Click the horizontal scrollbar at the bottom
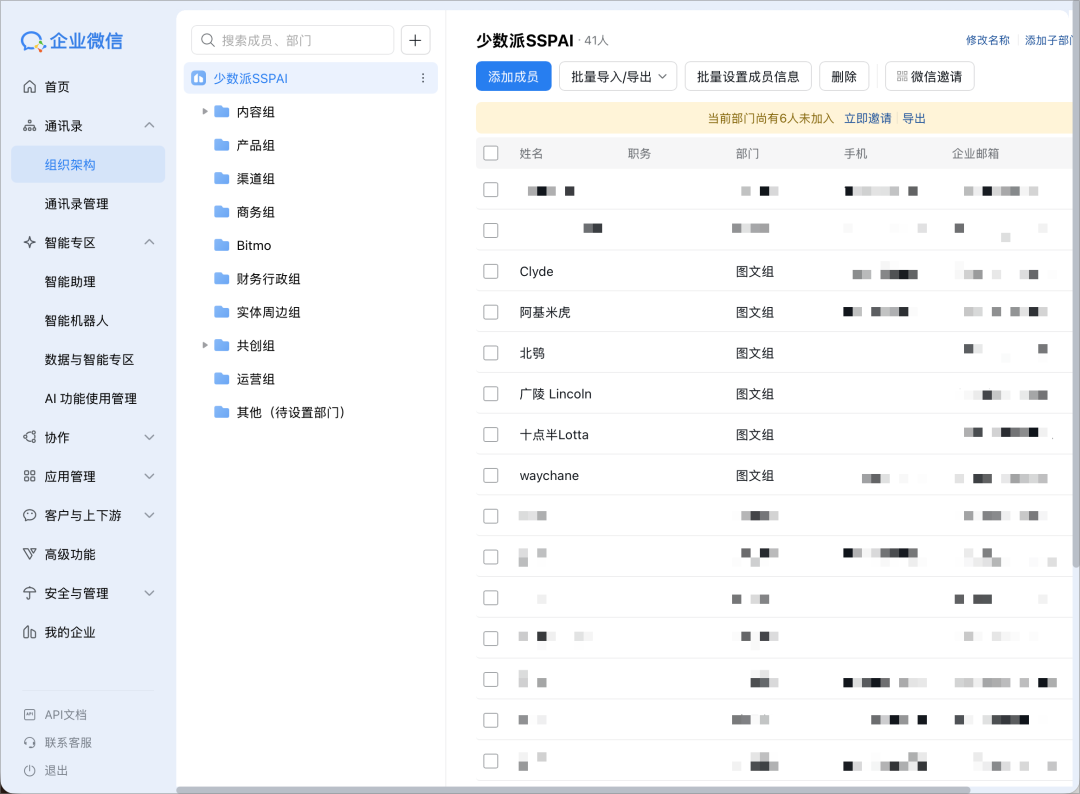Image resolution: width=1080 pixels, height=794 pixels. 573,790
